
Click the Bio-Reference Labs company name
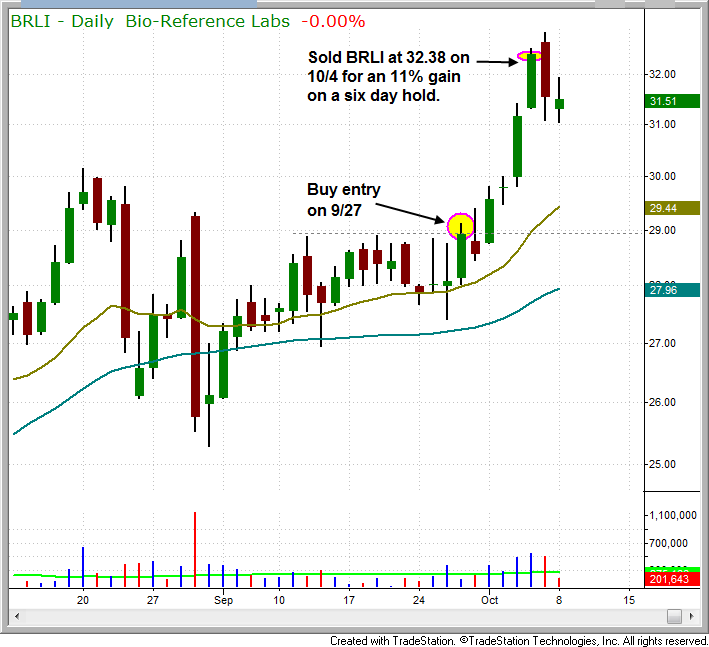(x=208, y=21)
